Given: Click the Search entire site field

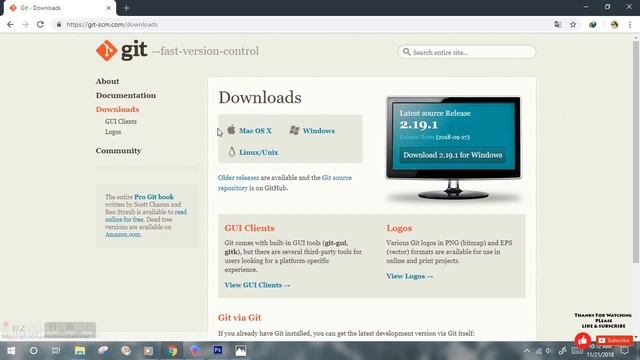Looking at the screenshot, I should pyautogui.click(x=467, y=52).
